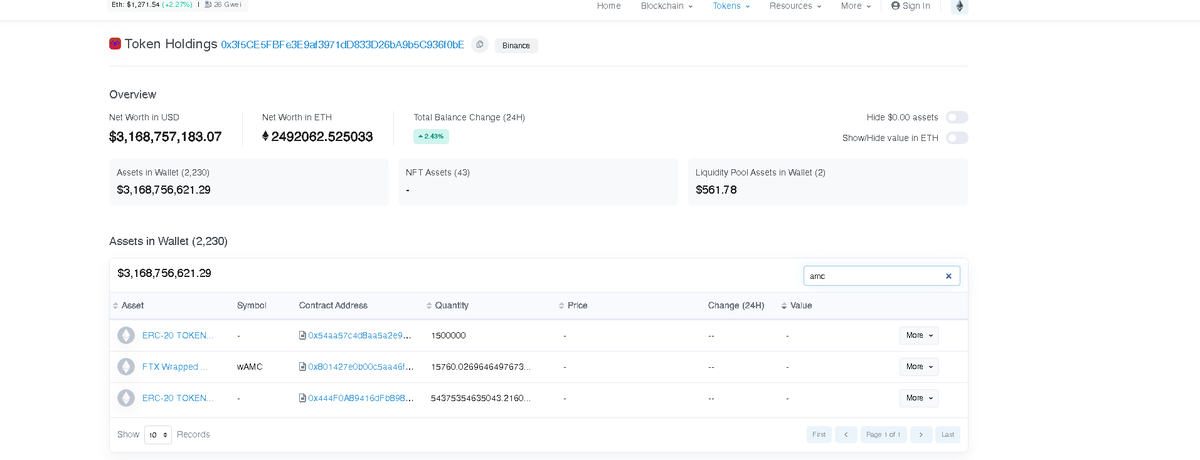The image size is (1200, 460).
Task: Go to the Home menu item
Action: (x=608, y=6)
